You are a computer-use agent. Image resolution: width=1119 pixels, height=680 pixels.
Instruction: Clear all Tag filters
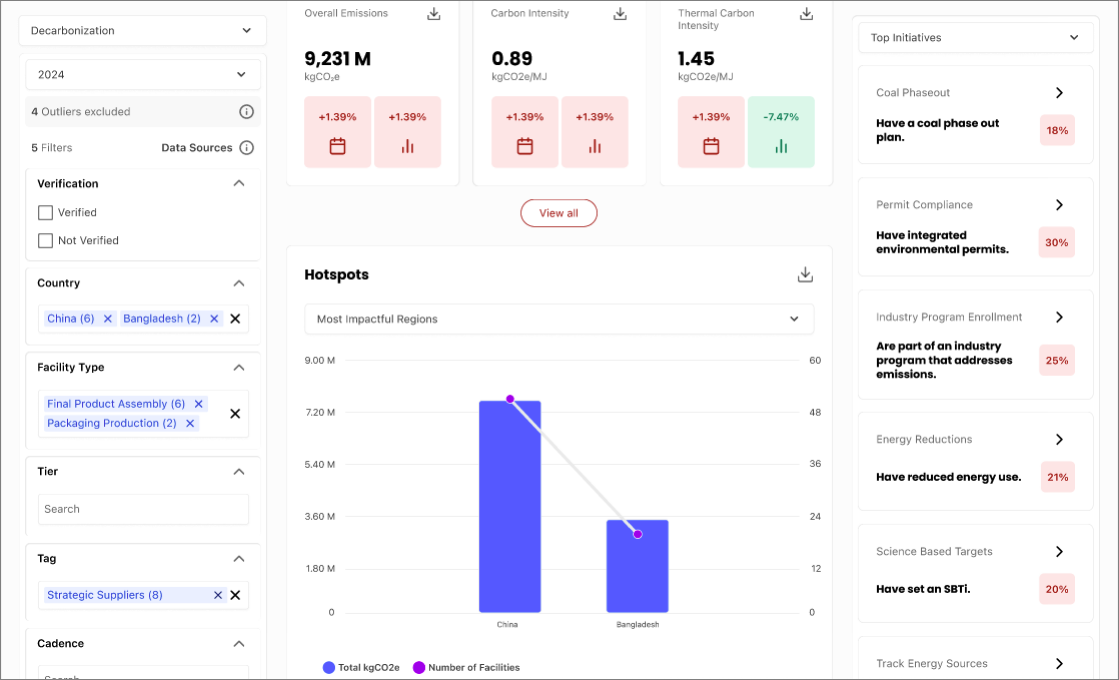click(236, 595)
